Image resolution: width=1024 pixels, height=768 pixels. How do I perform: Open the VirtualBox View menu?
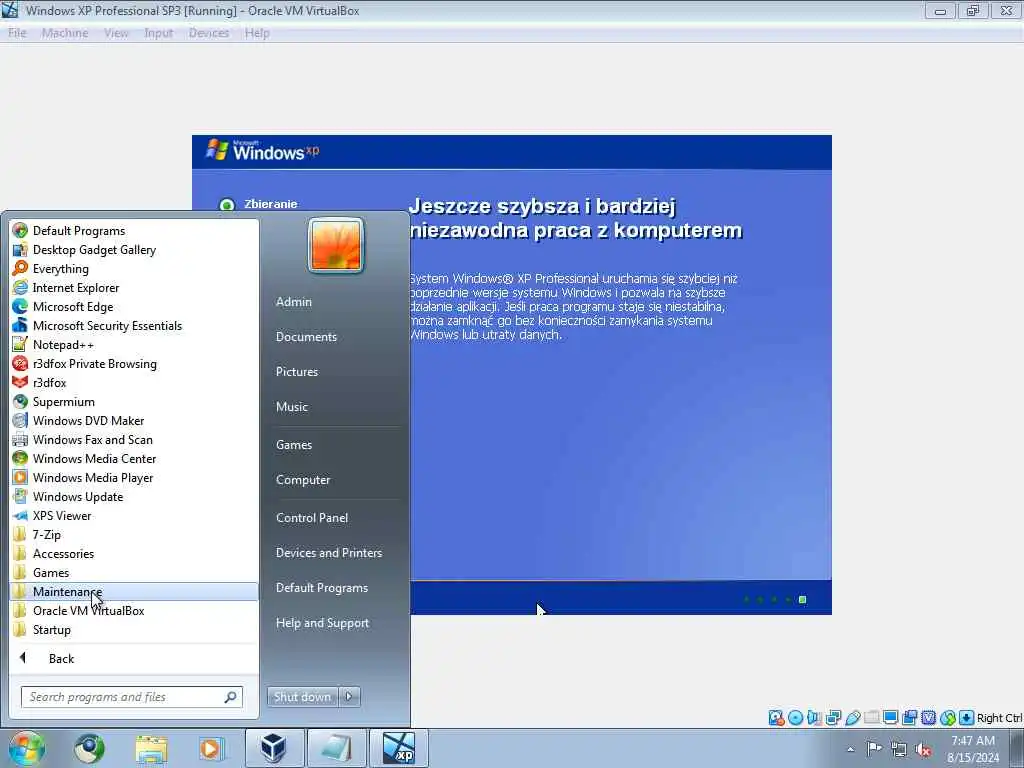tap(116, 33)
